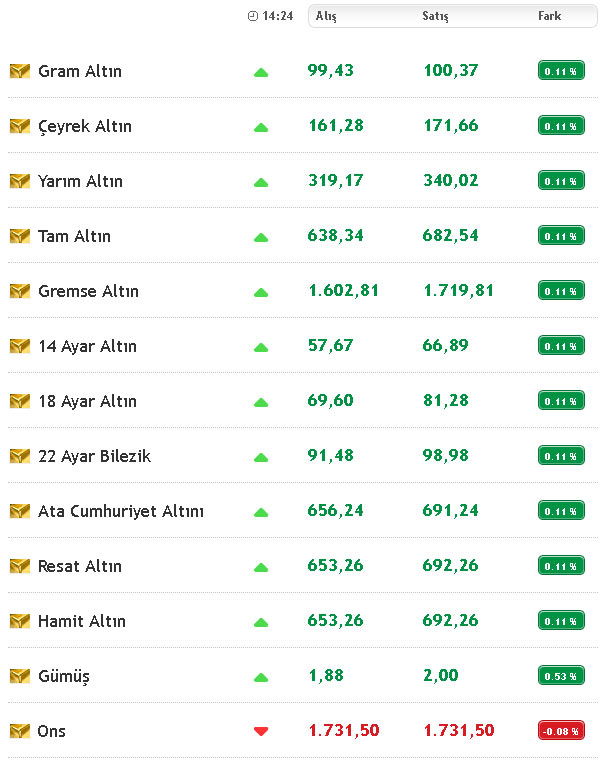Click the gold bar icon beside Gram Altın
The width and height of the screenshot is (608, 762).
click(20, 71)
